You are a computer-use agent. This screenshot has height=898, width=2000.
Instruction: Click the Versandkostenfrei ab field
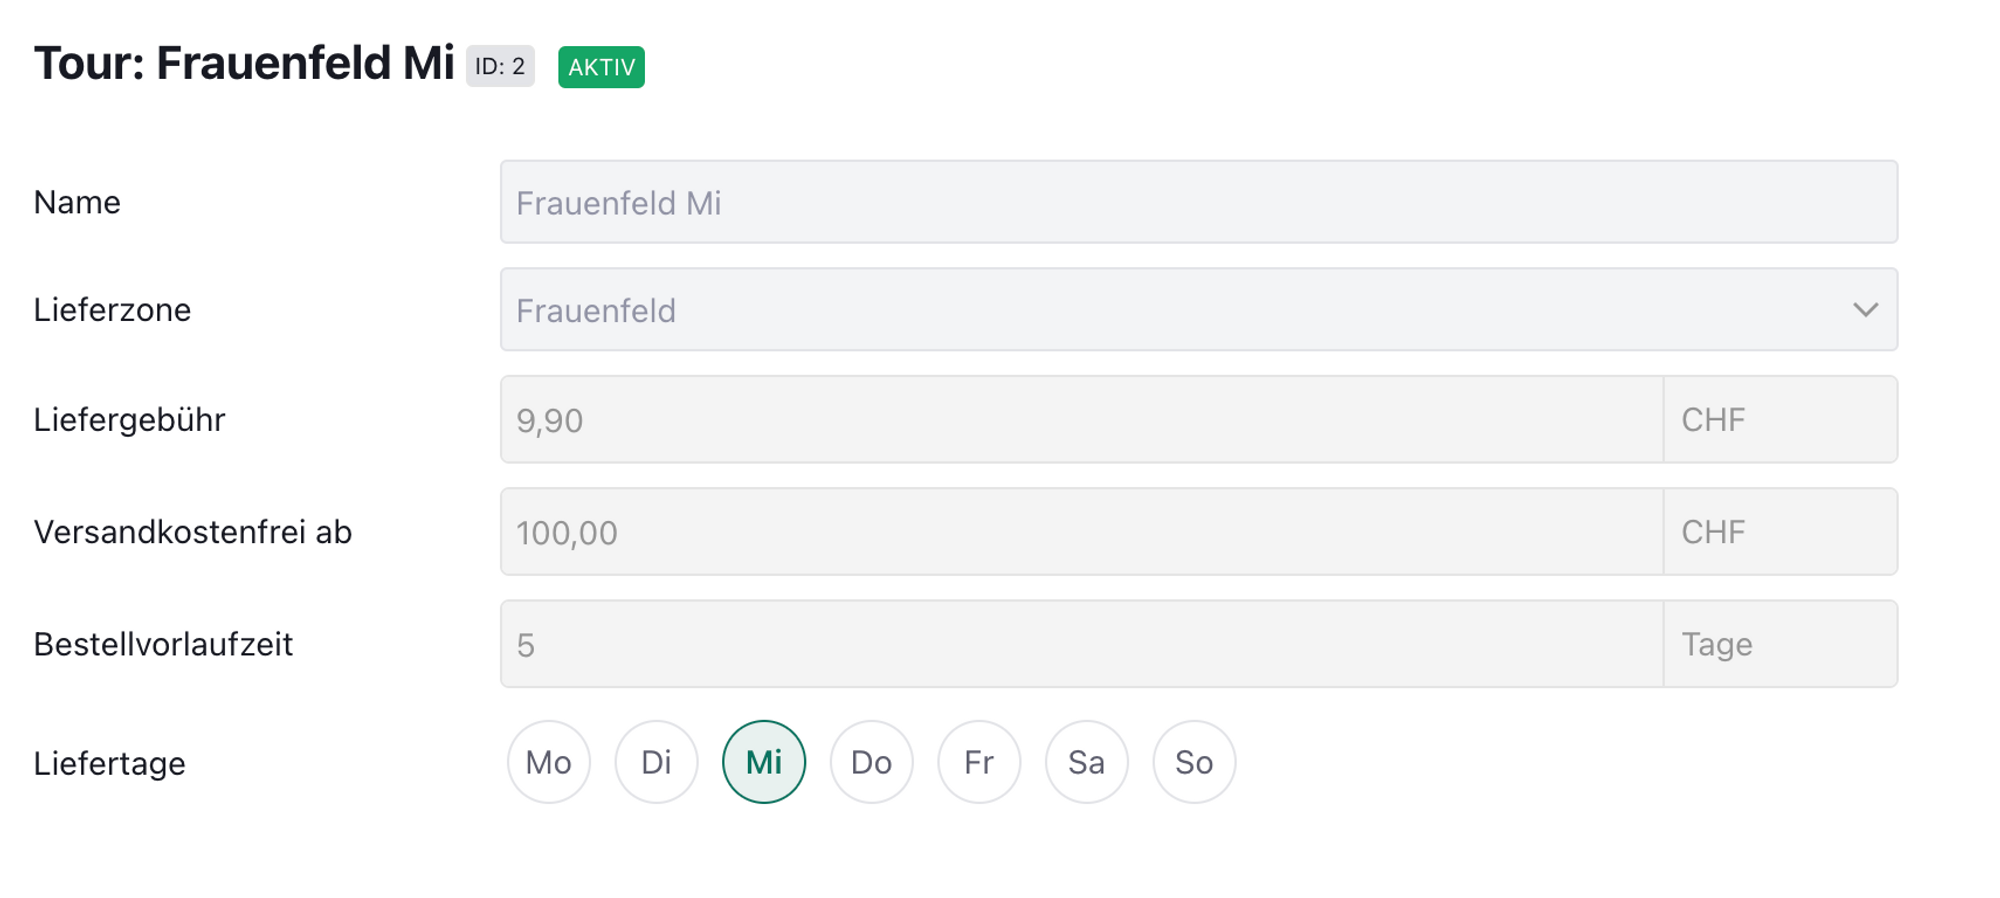(x=1080, y=532)
